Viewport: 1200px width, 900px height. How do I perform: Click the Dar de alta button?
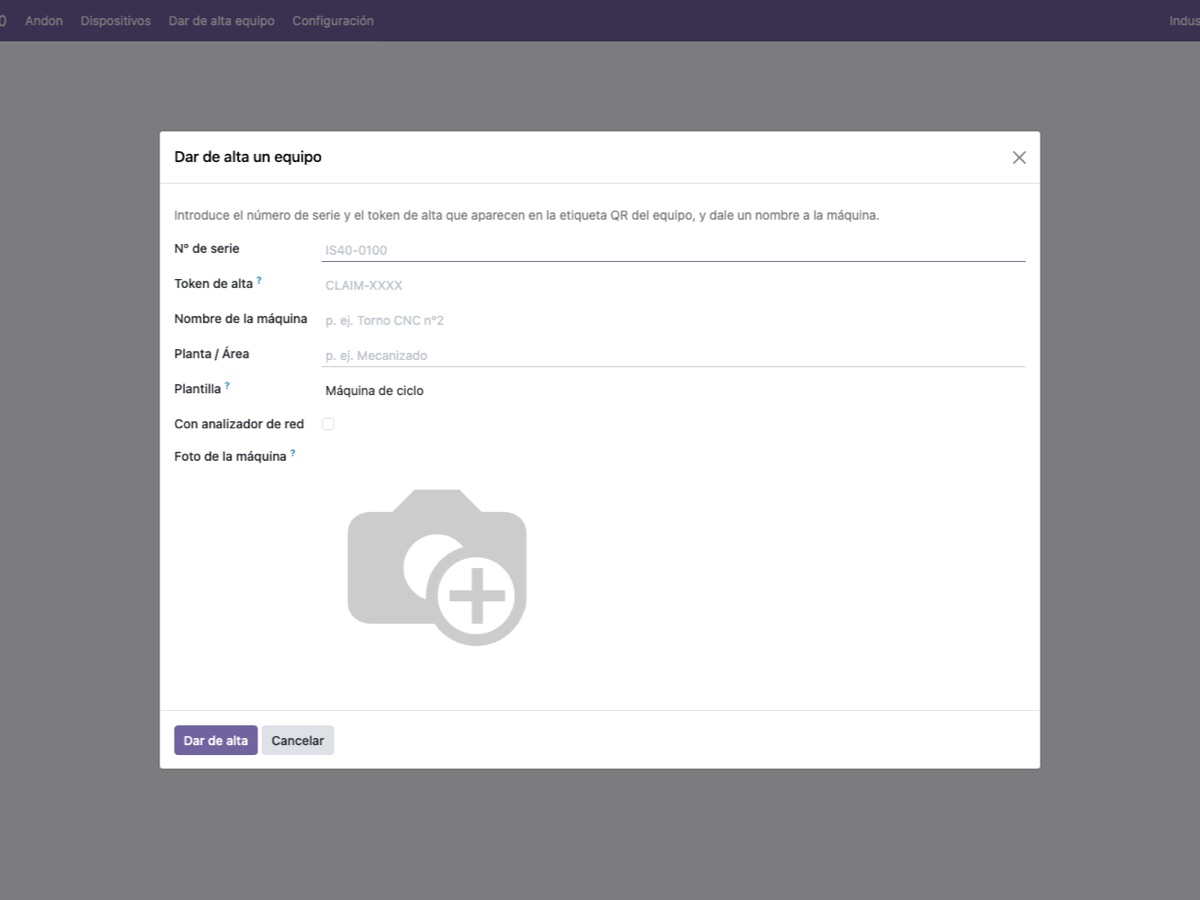(x=216, y=740)
